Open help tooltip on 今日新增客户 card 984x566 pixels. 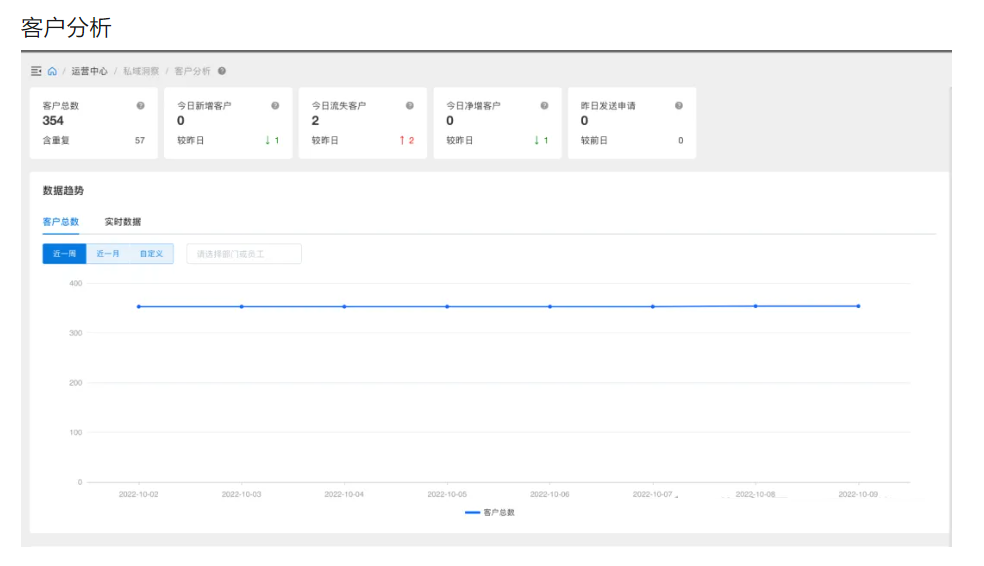[275, 105]
